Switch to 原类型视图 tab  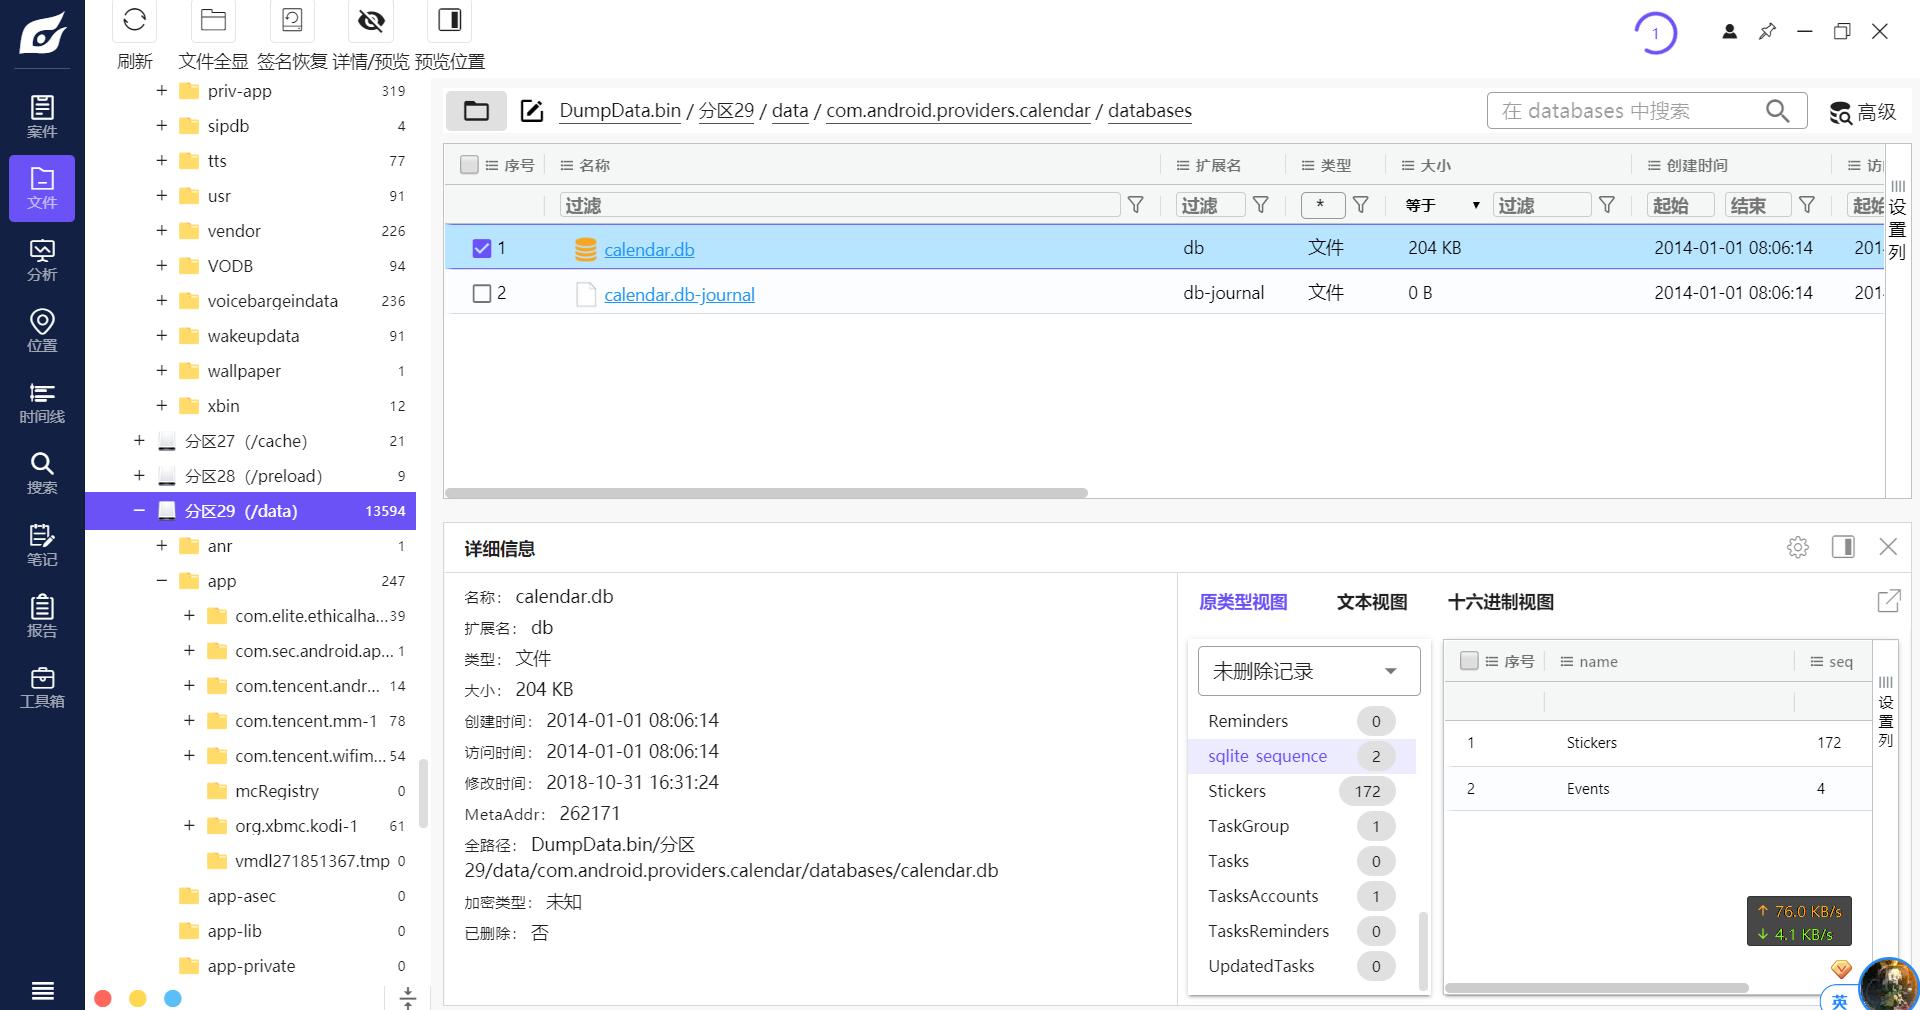[1243, 602]
